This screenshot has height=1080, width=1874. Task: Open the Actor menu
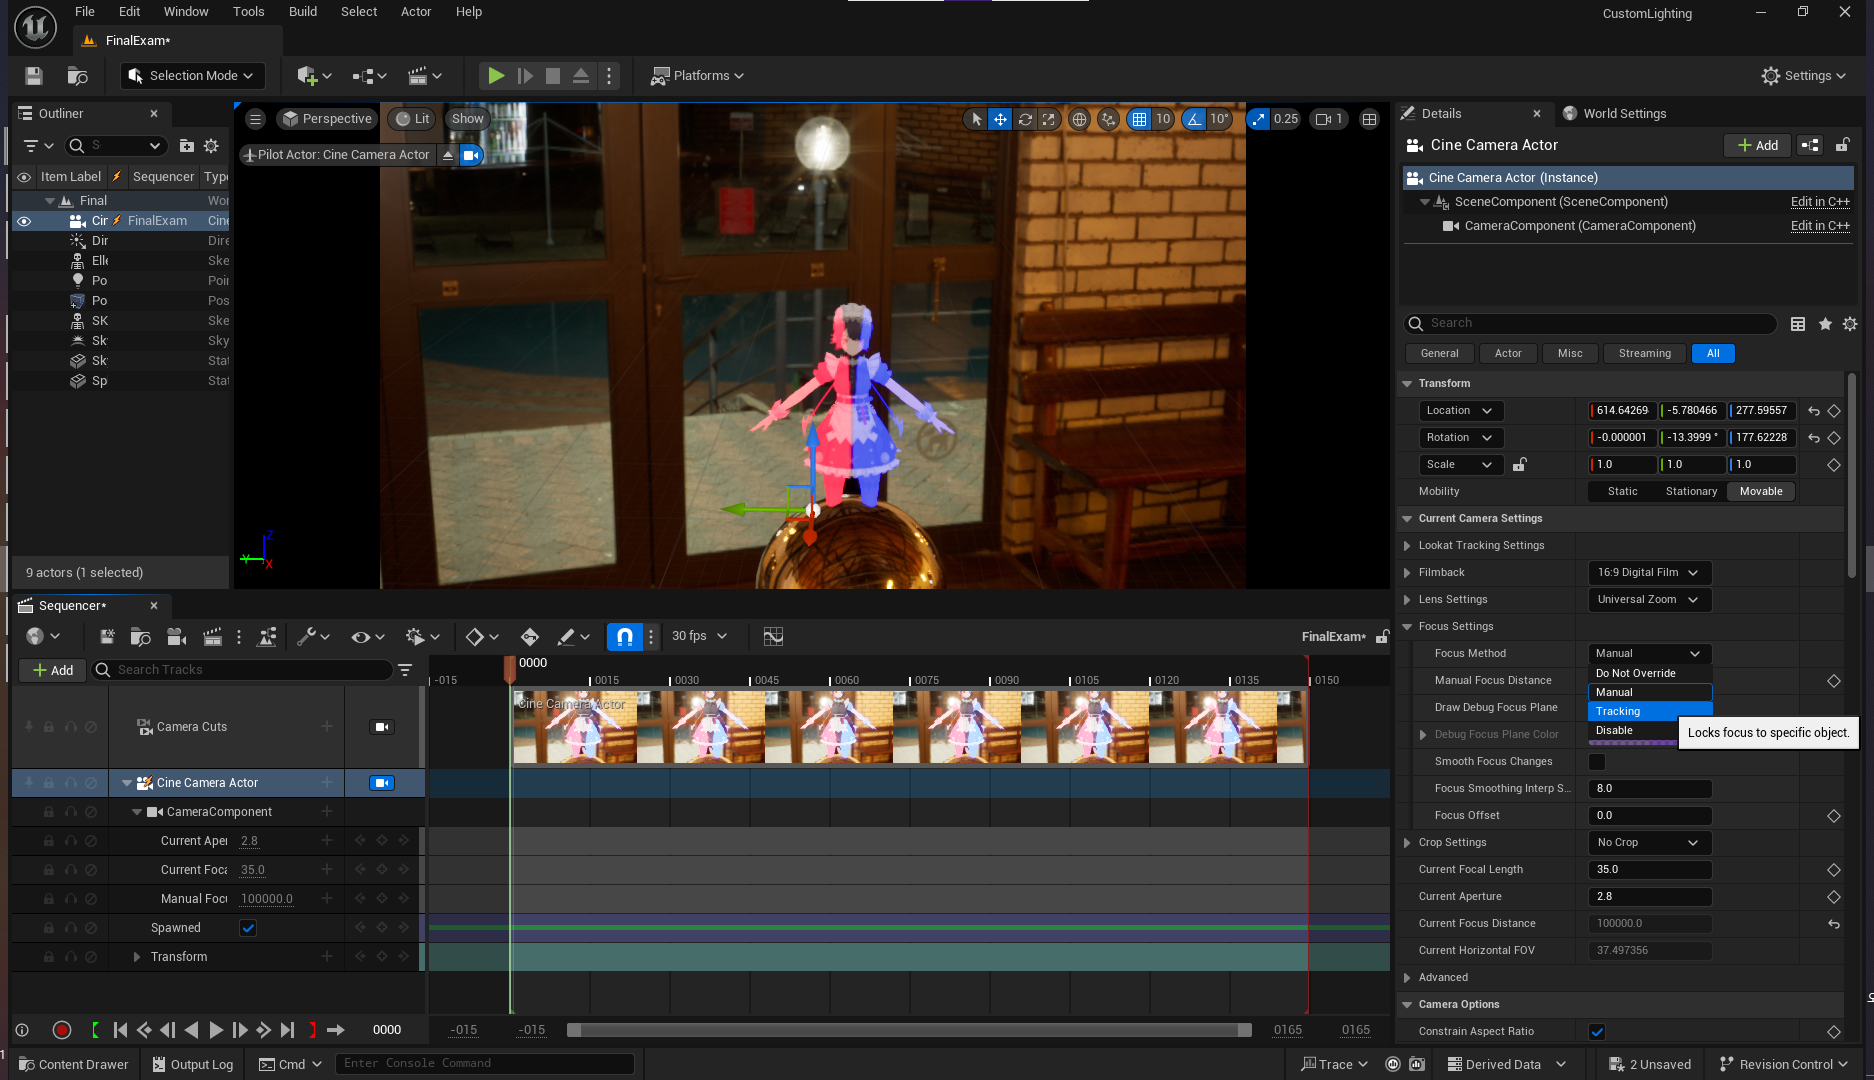(416, 12)
